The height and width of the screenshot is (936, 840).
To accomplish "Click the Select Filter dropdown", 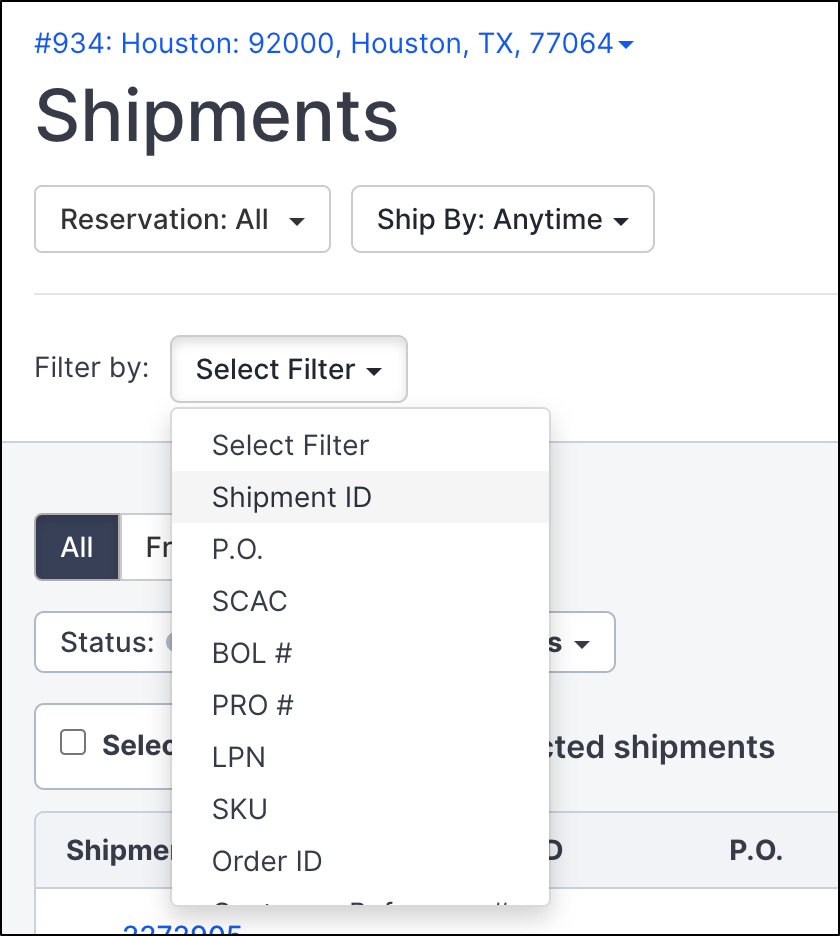I will (x=288, y=369).
